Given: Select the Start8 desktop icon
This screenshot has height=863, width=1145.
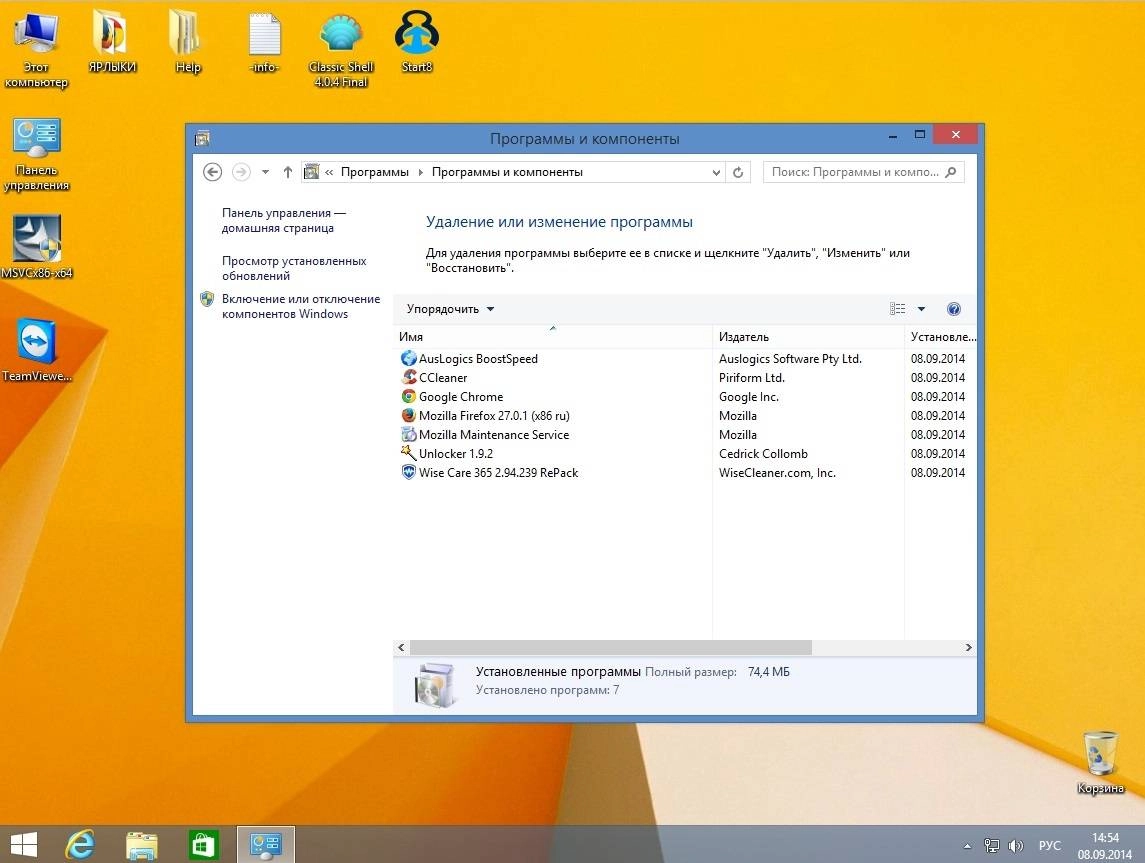Looking at the screenshot, I should 416,42.
